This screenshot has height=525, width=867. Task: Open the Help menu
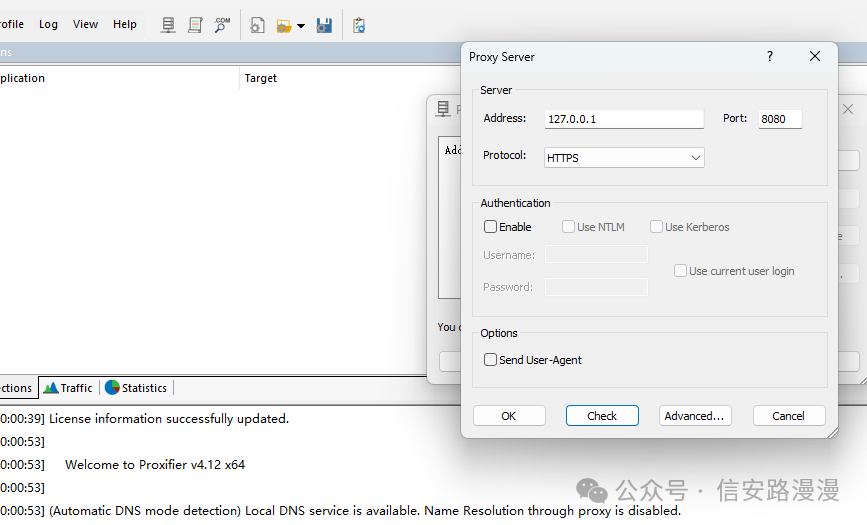124,24
